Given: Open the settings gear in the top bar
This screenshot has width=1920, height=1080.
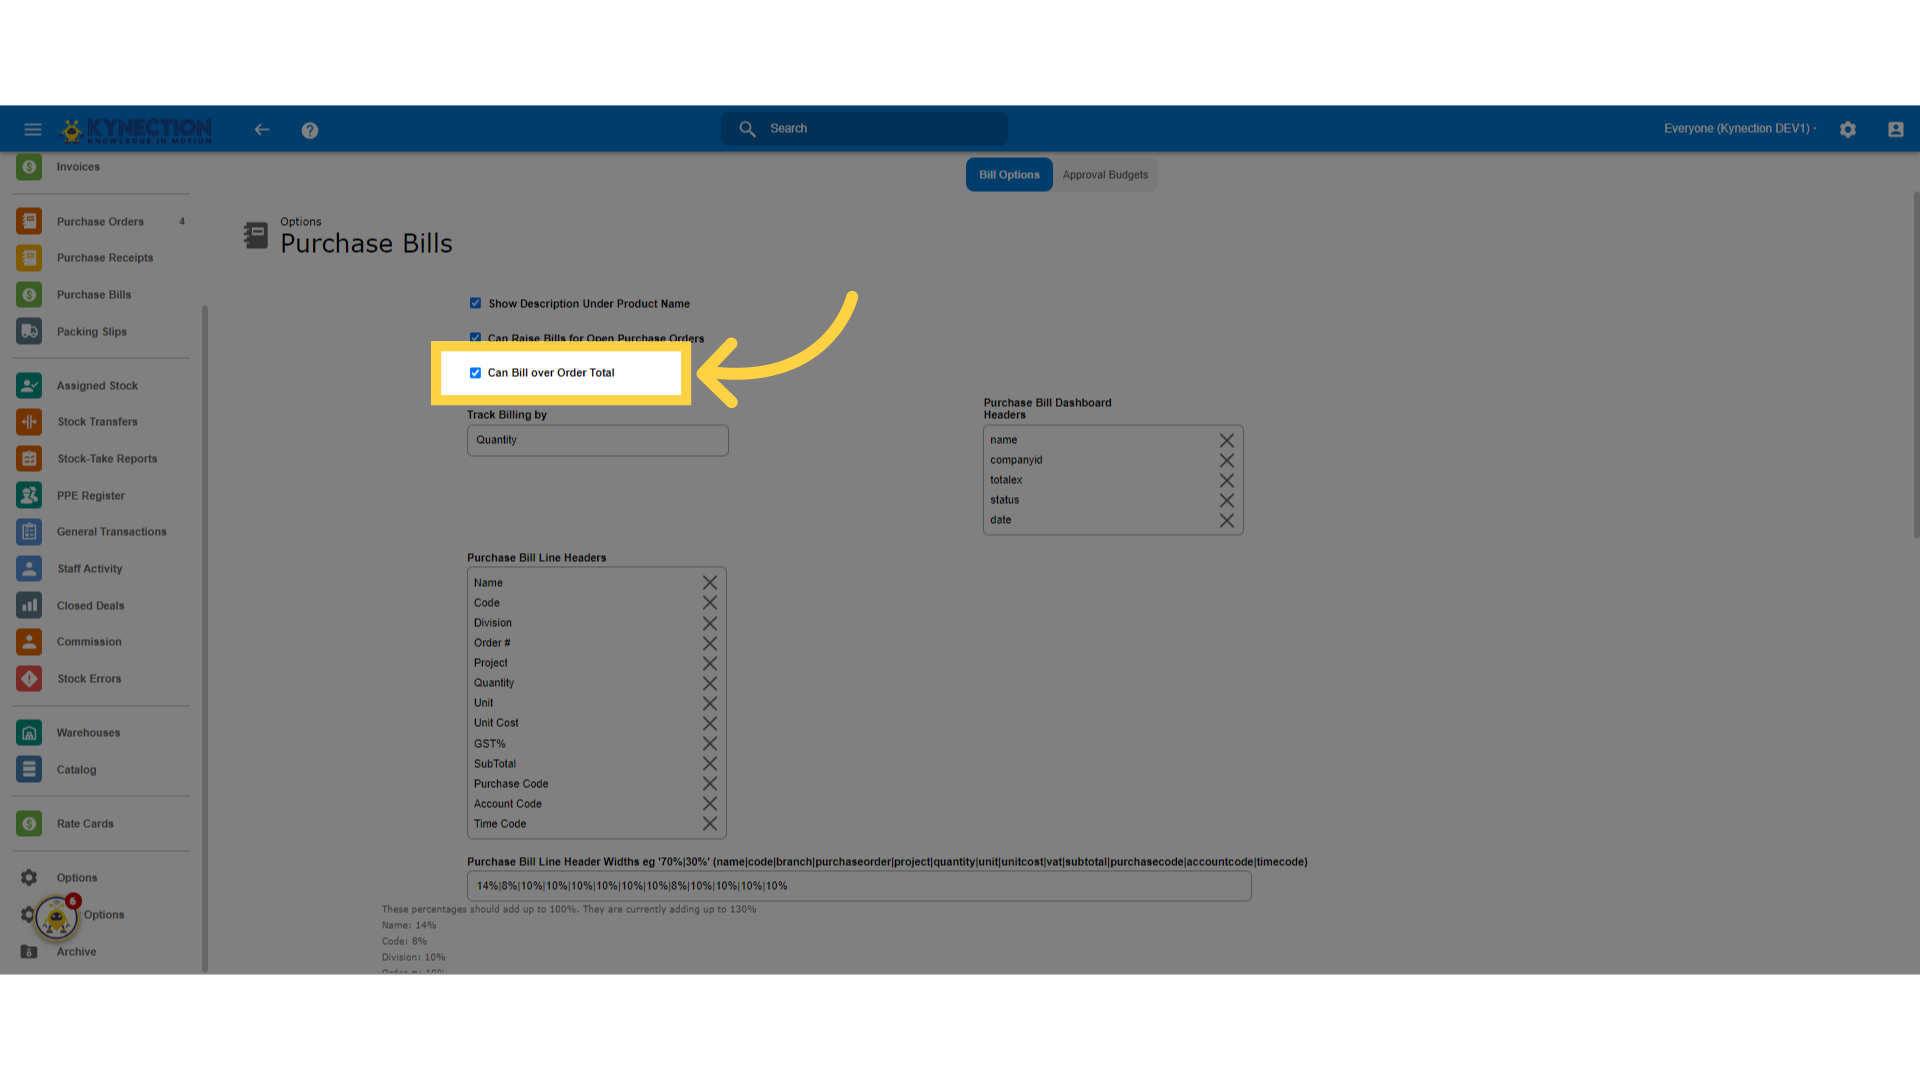Looking at the screenshot, I should point(1847,129).
